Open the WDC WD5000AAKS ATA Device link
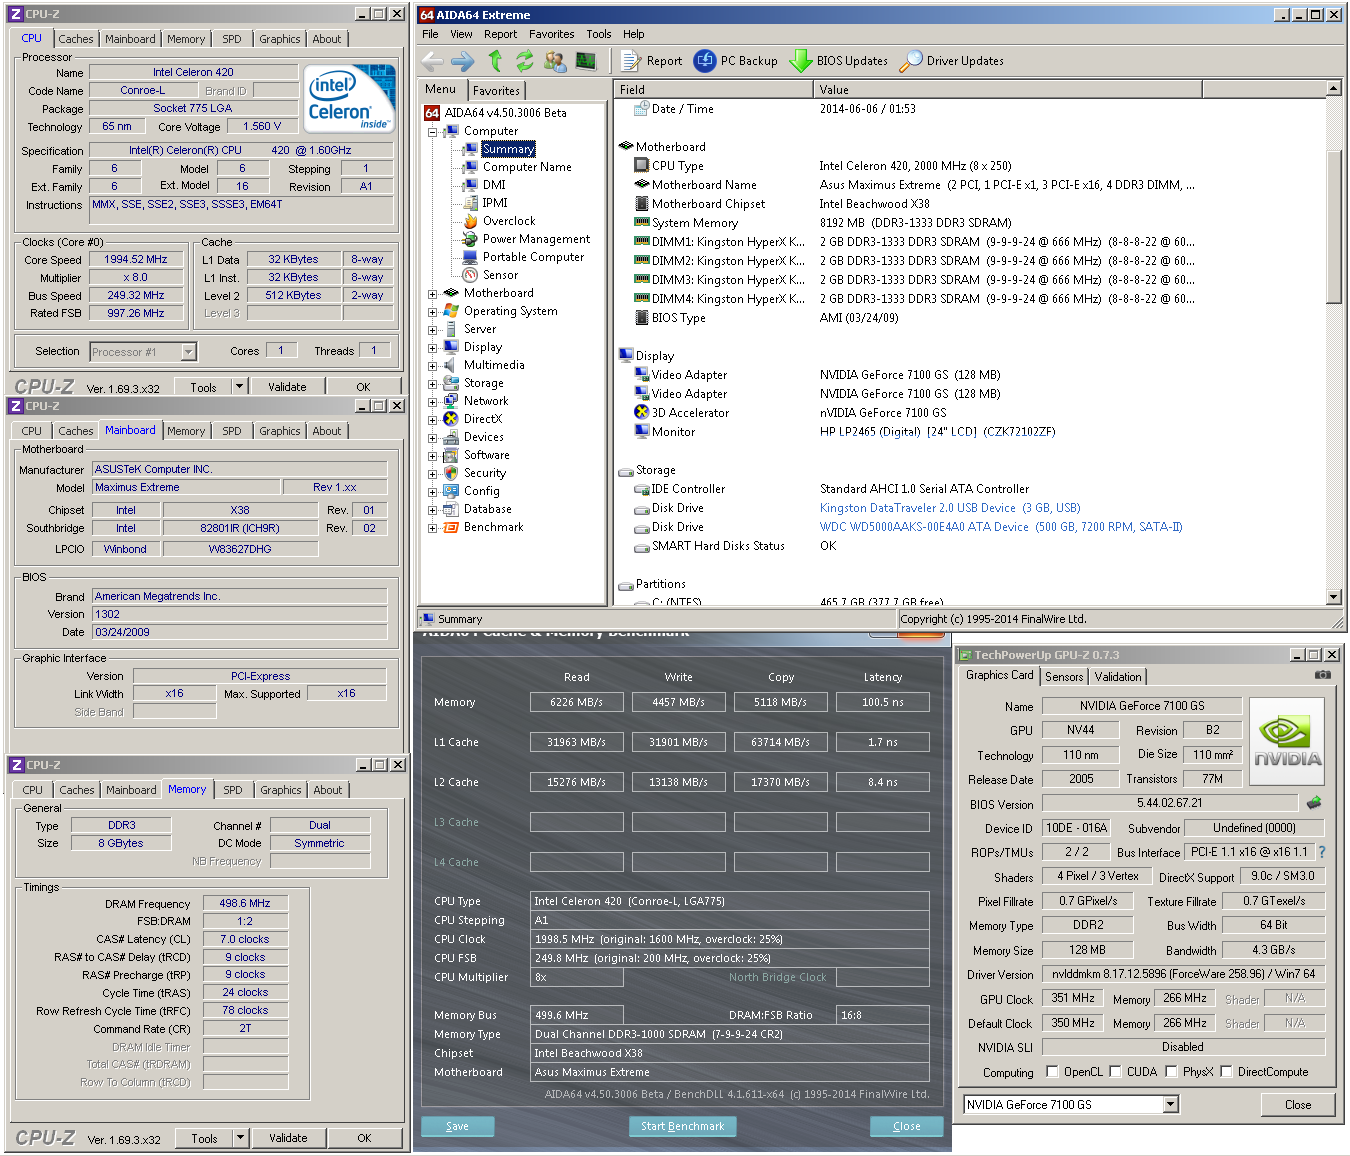The image size is (1350, 1156). 1001,527
